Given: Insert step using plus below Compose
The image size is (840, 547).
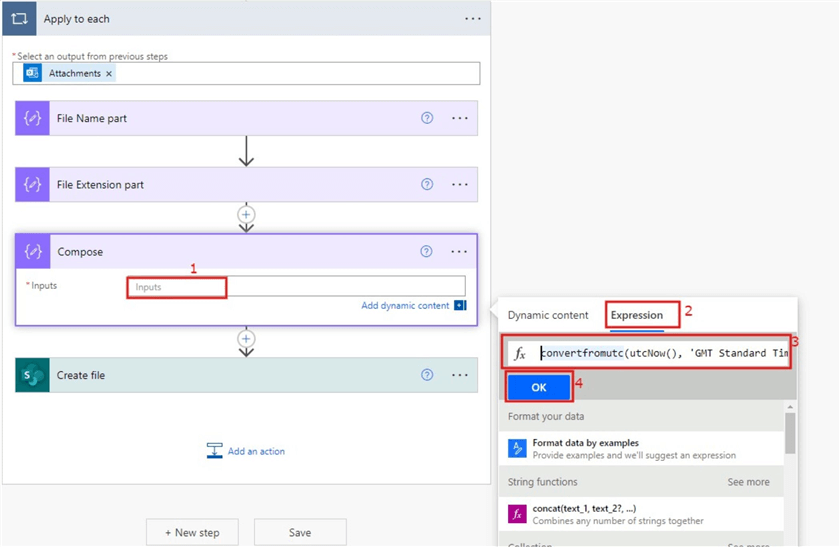Looking at the screenshot, I should pyautogui.click(x=246, y=339).
